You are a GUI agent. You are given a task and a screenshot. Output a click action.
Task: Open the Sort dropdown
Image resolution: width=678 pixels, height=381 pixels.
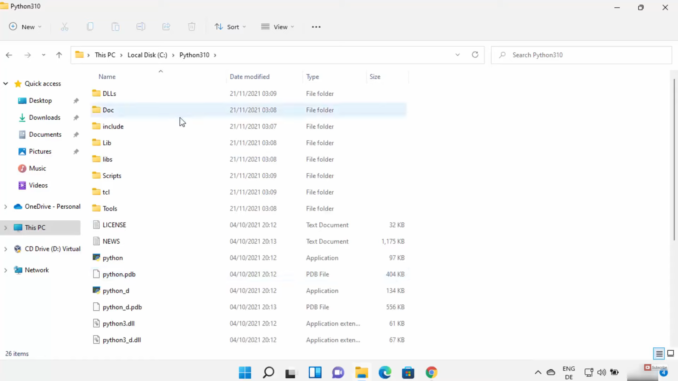click(x=230, y=27)
